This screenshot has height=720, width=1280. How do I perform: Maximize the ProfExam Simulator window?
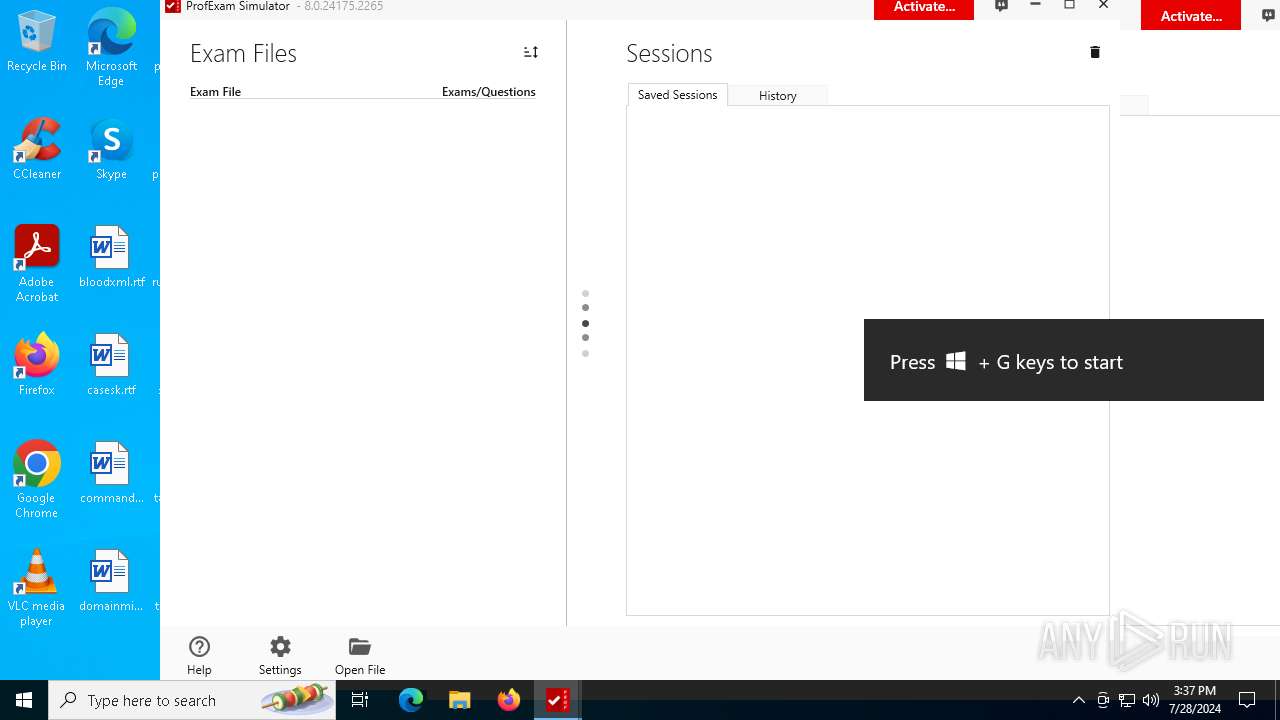click(x=1069, y=6)
